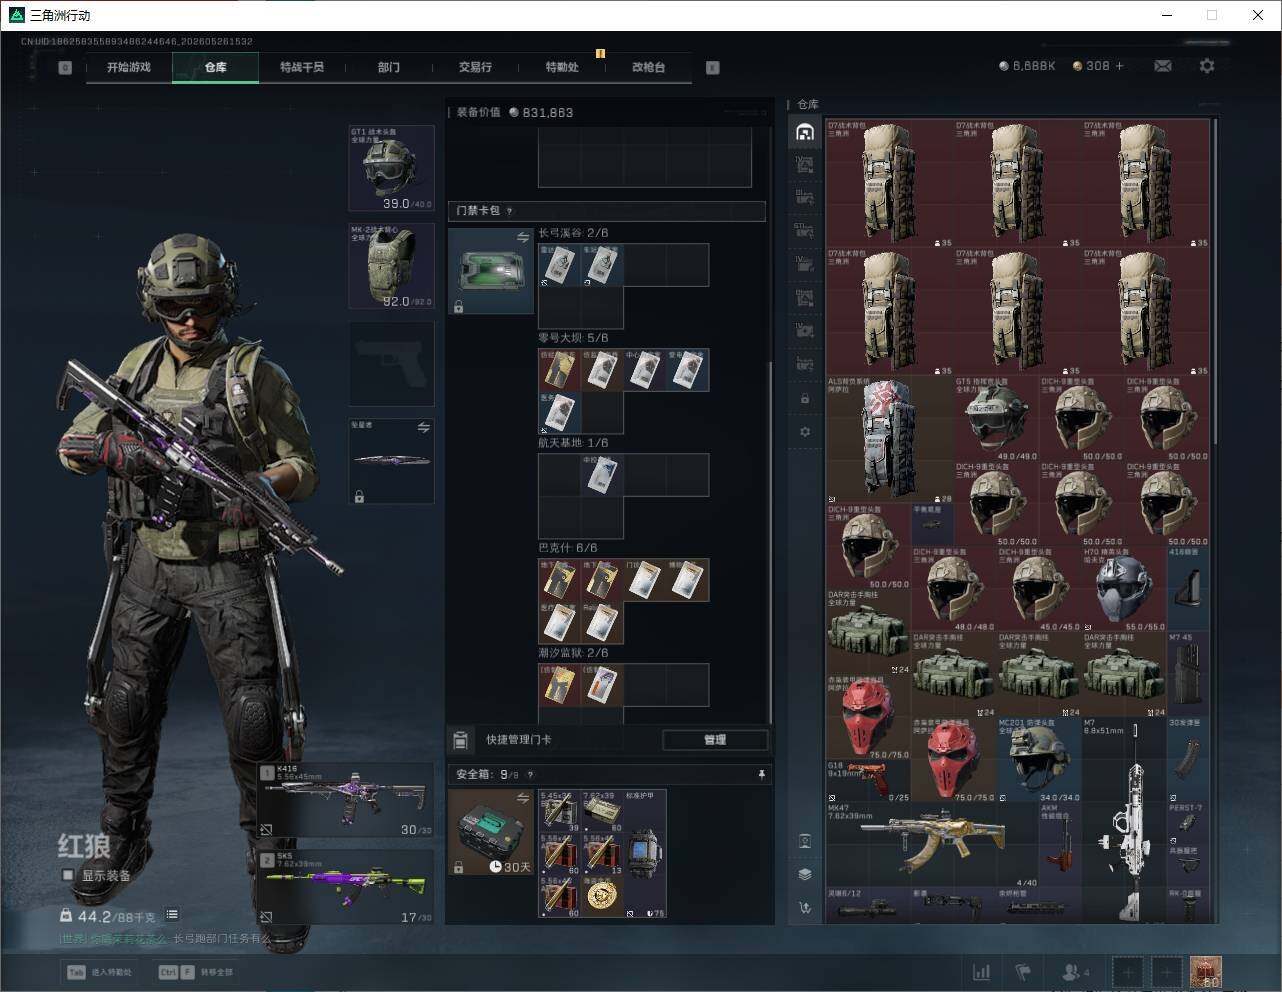
Task: Click the portrait icon above the layers icon
Action: pyautogui.click(x=805, y=841)
